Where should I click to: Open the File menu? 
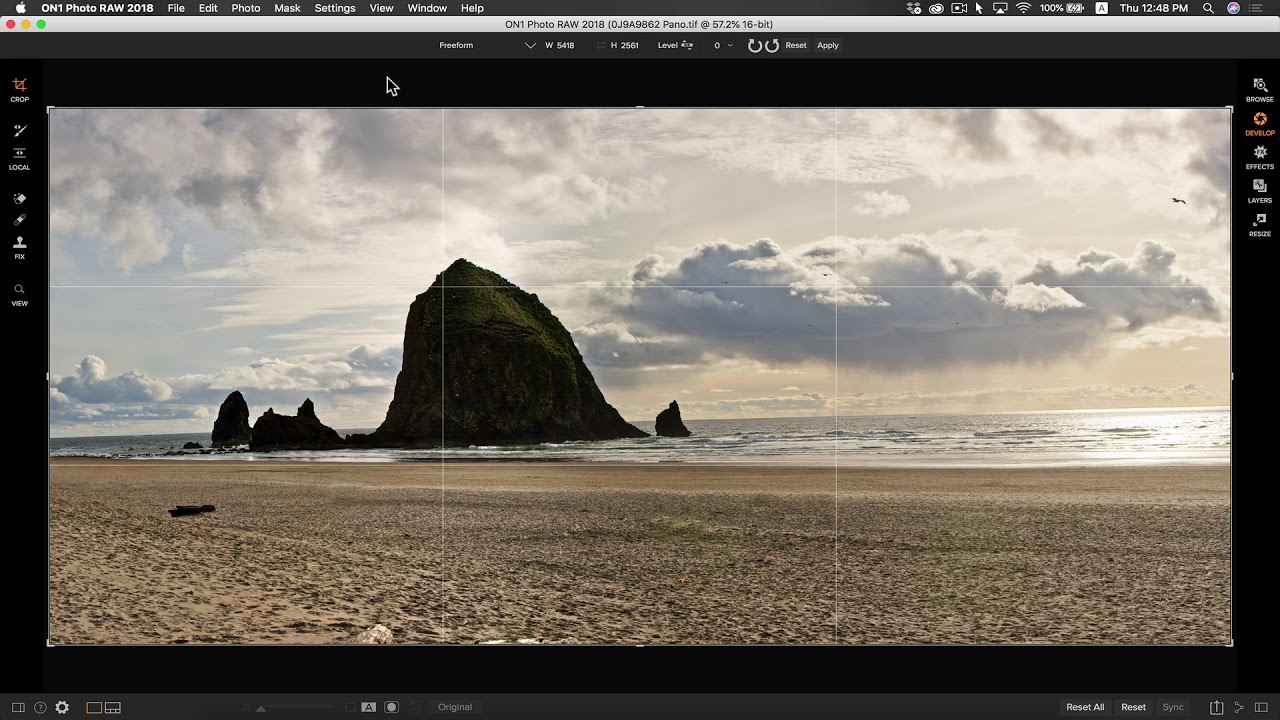[176, 8]
